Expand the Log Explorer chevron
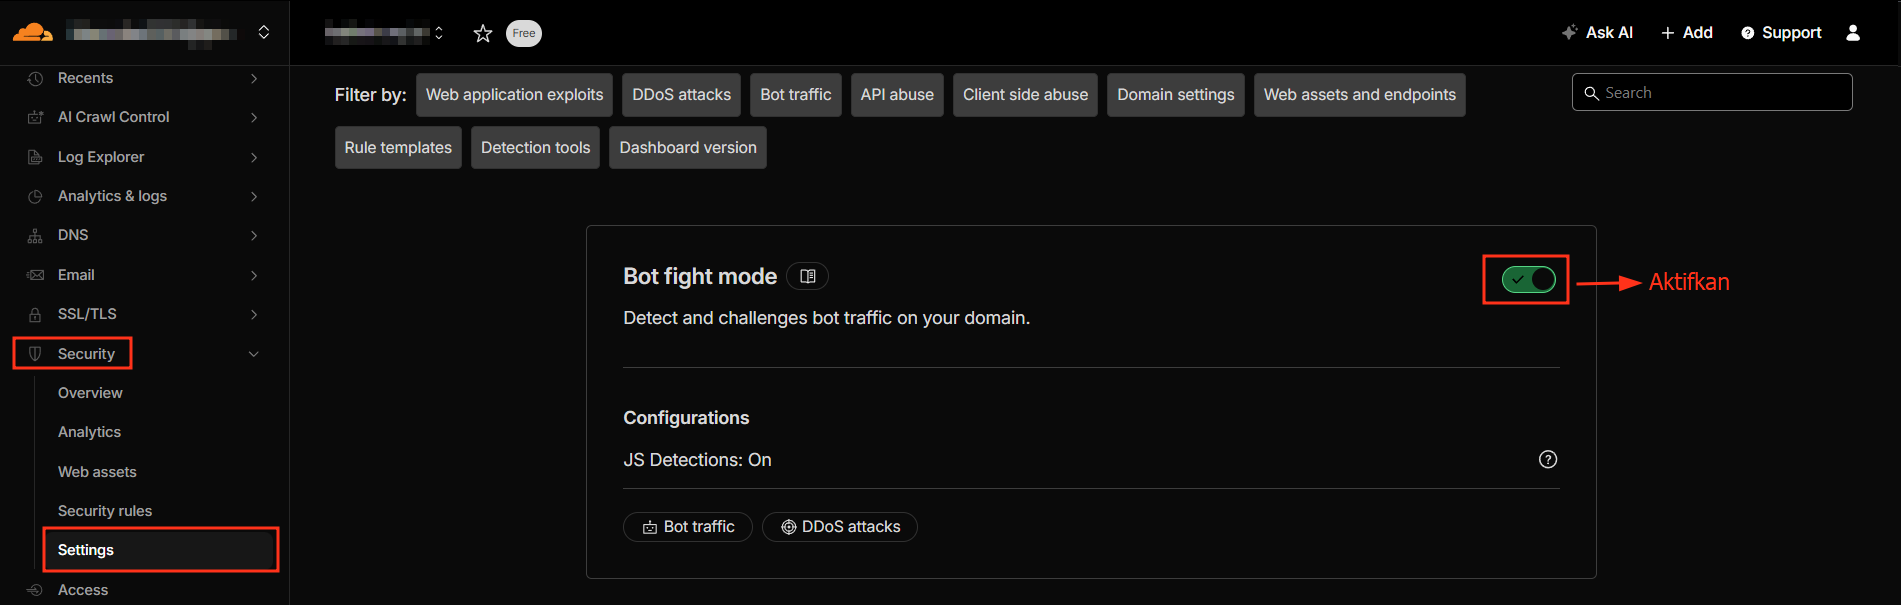This screenshot has height=605, width=1901. pos(254,157)
